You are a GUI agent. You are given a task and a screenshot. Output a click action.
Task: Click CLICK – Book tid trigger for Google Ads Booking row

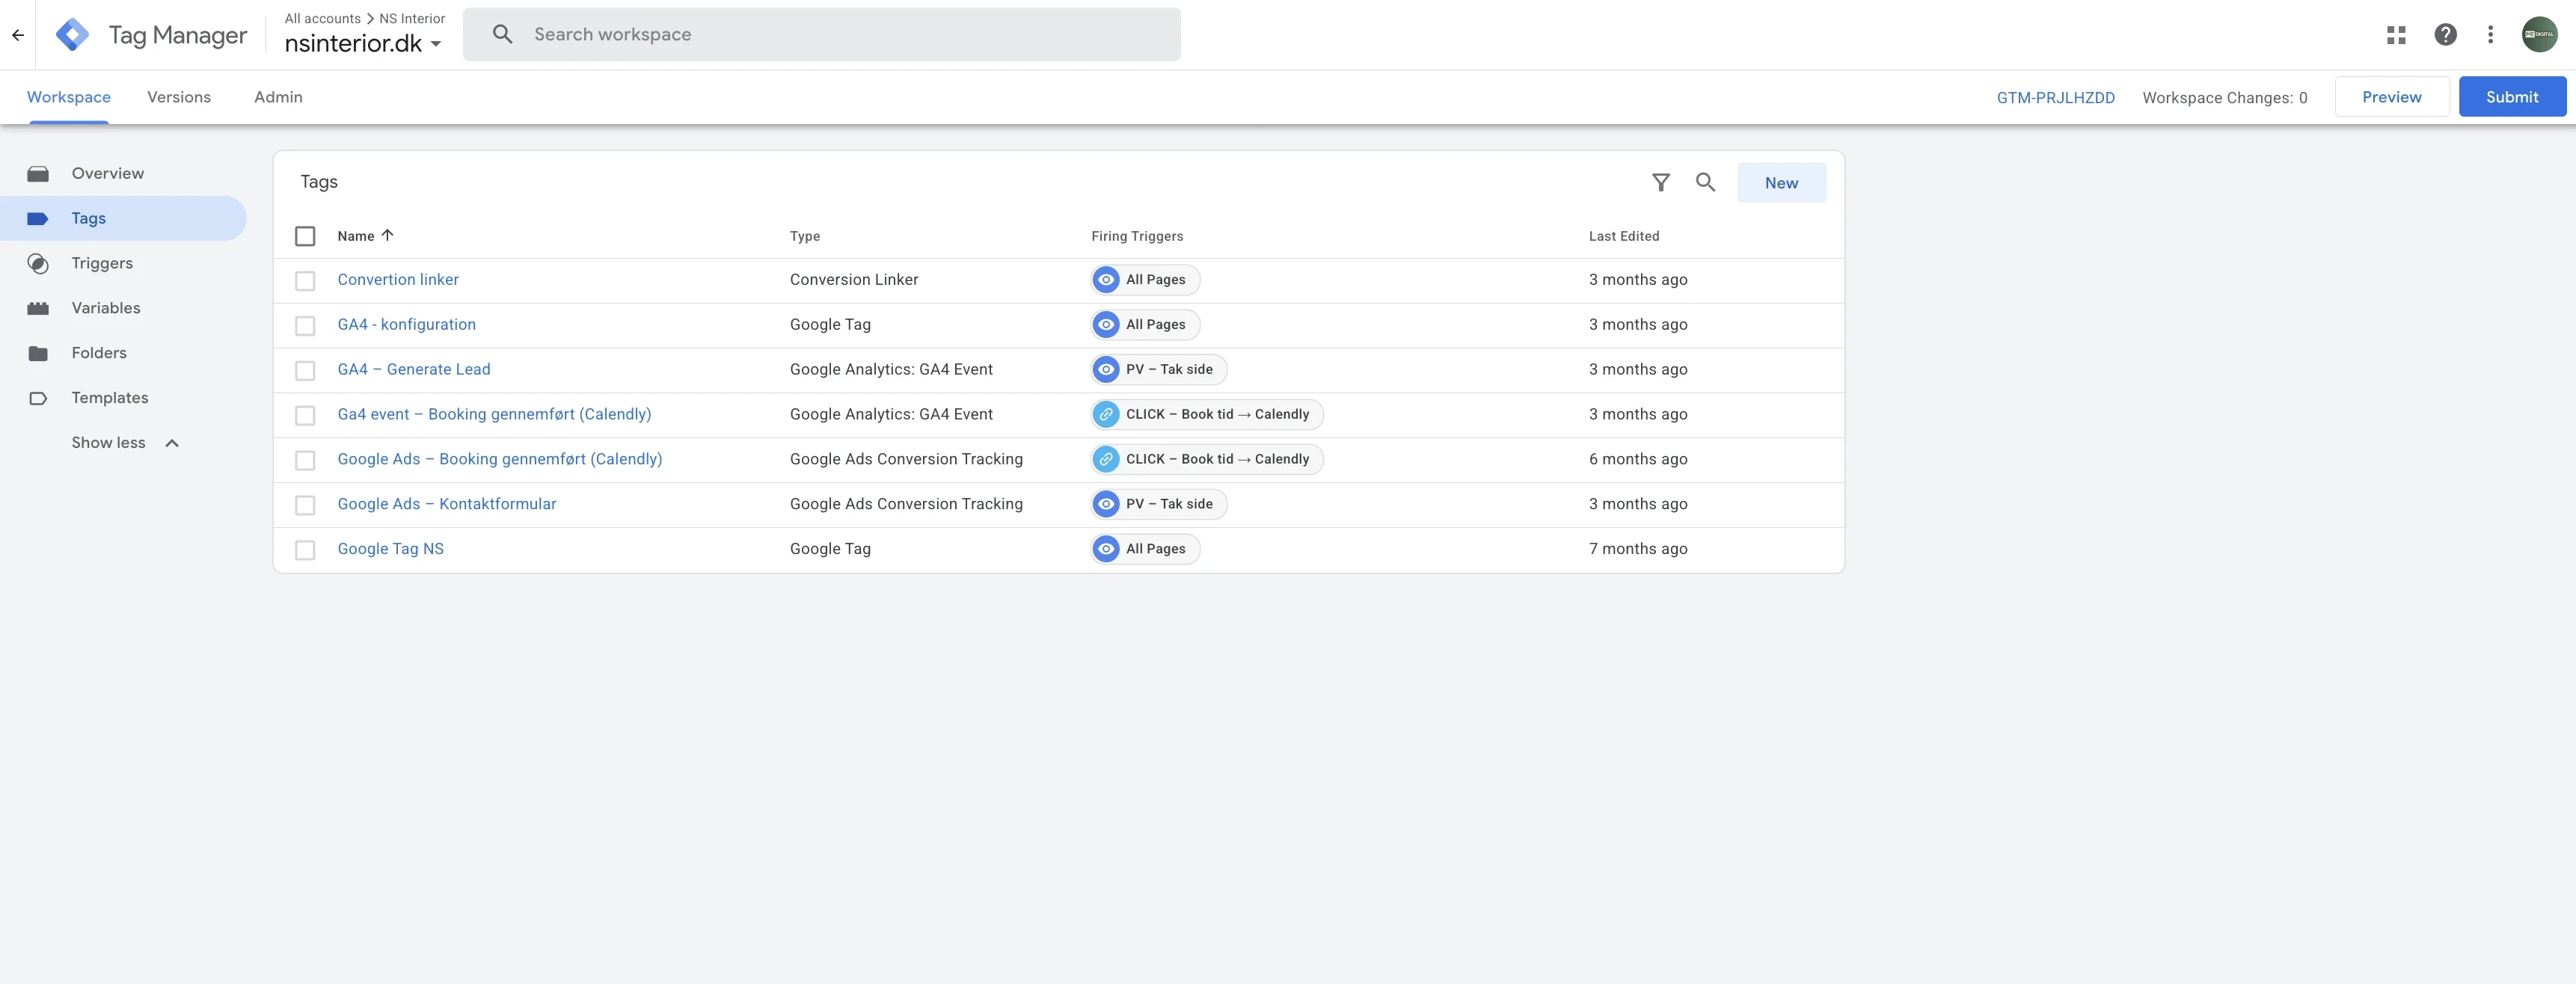click(1207, 460)
